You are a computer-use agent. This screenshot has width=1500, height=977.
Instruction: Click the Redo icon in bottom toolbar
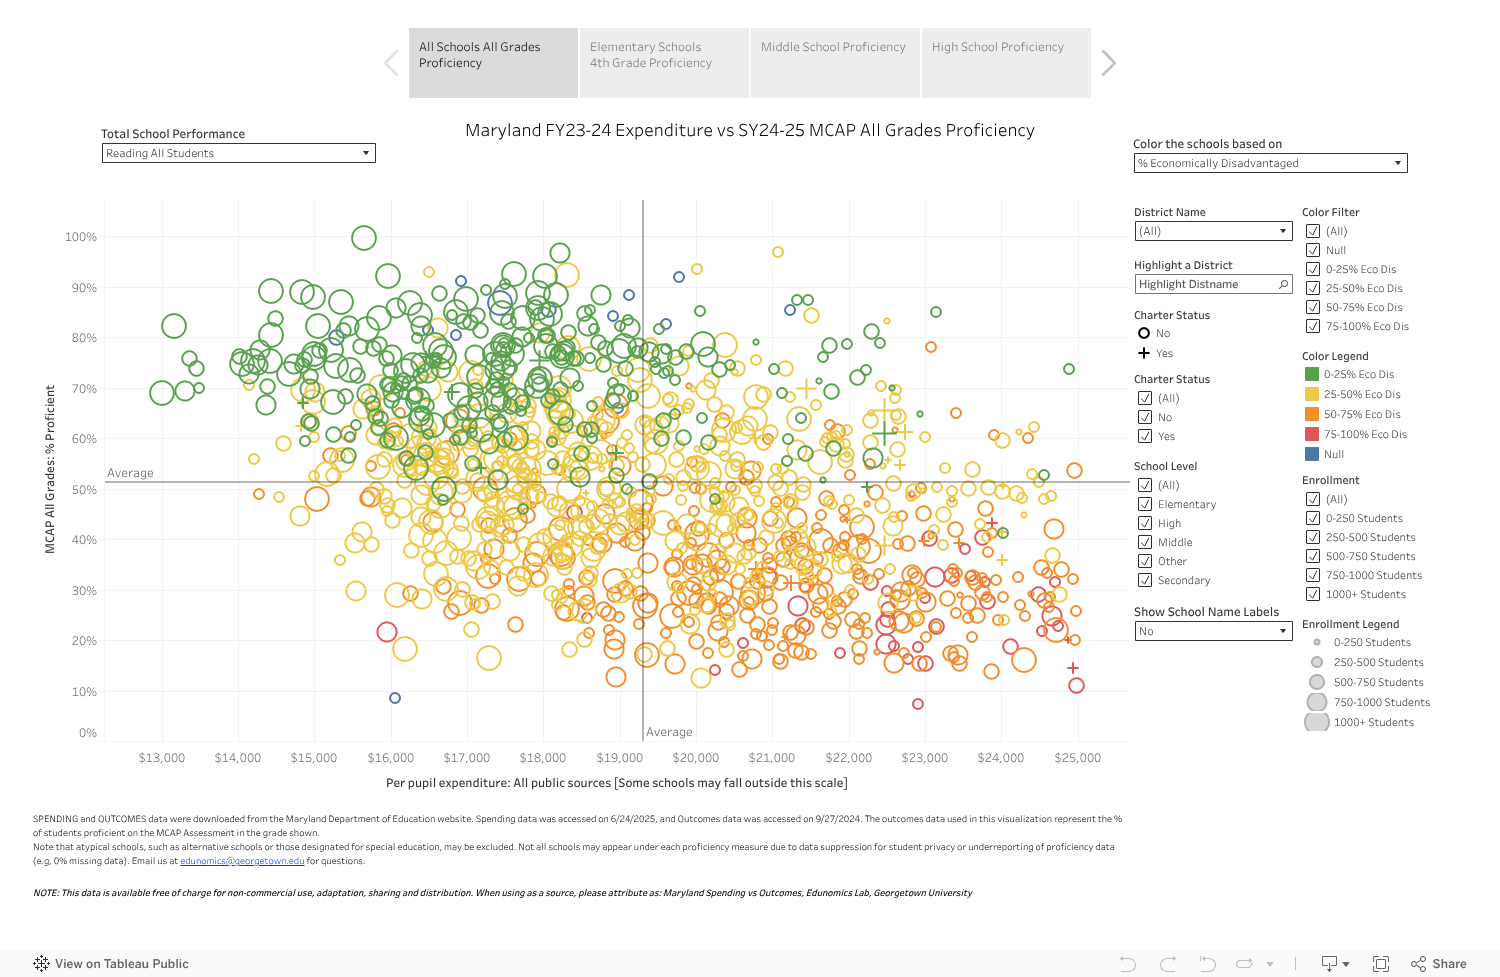[1168, 963]
